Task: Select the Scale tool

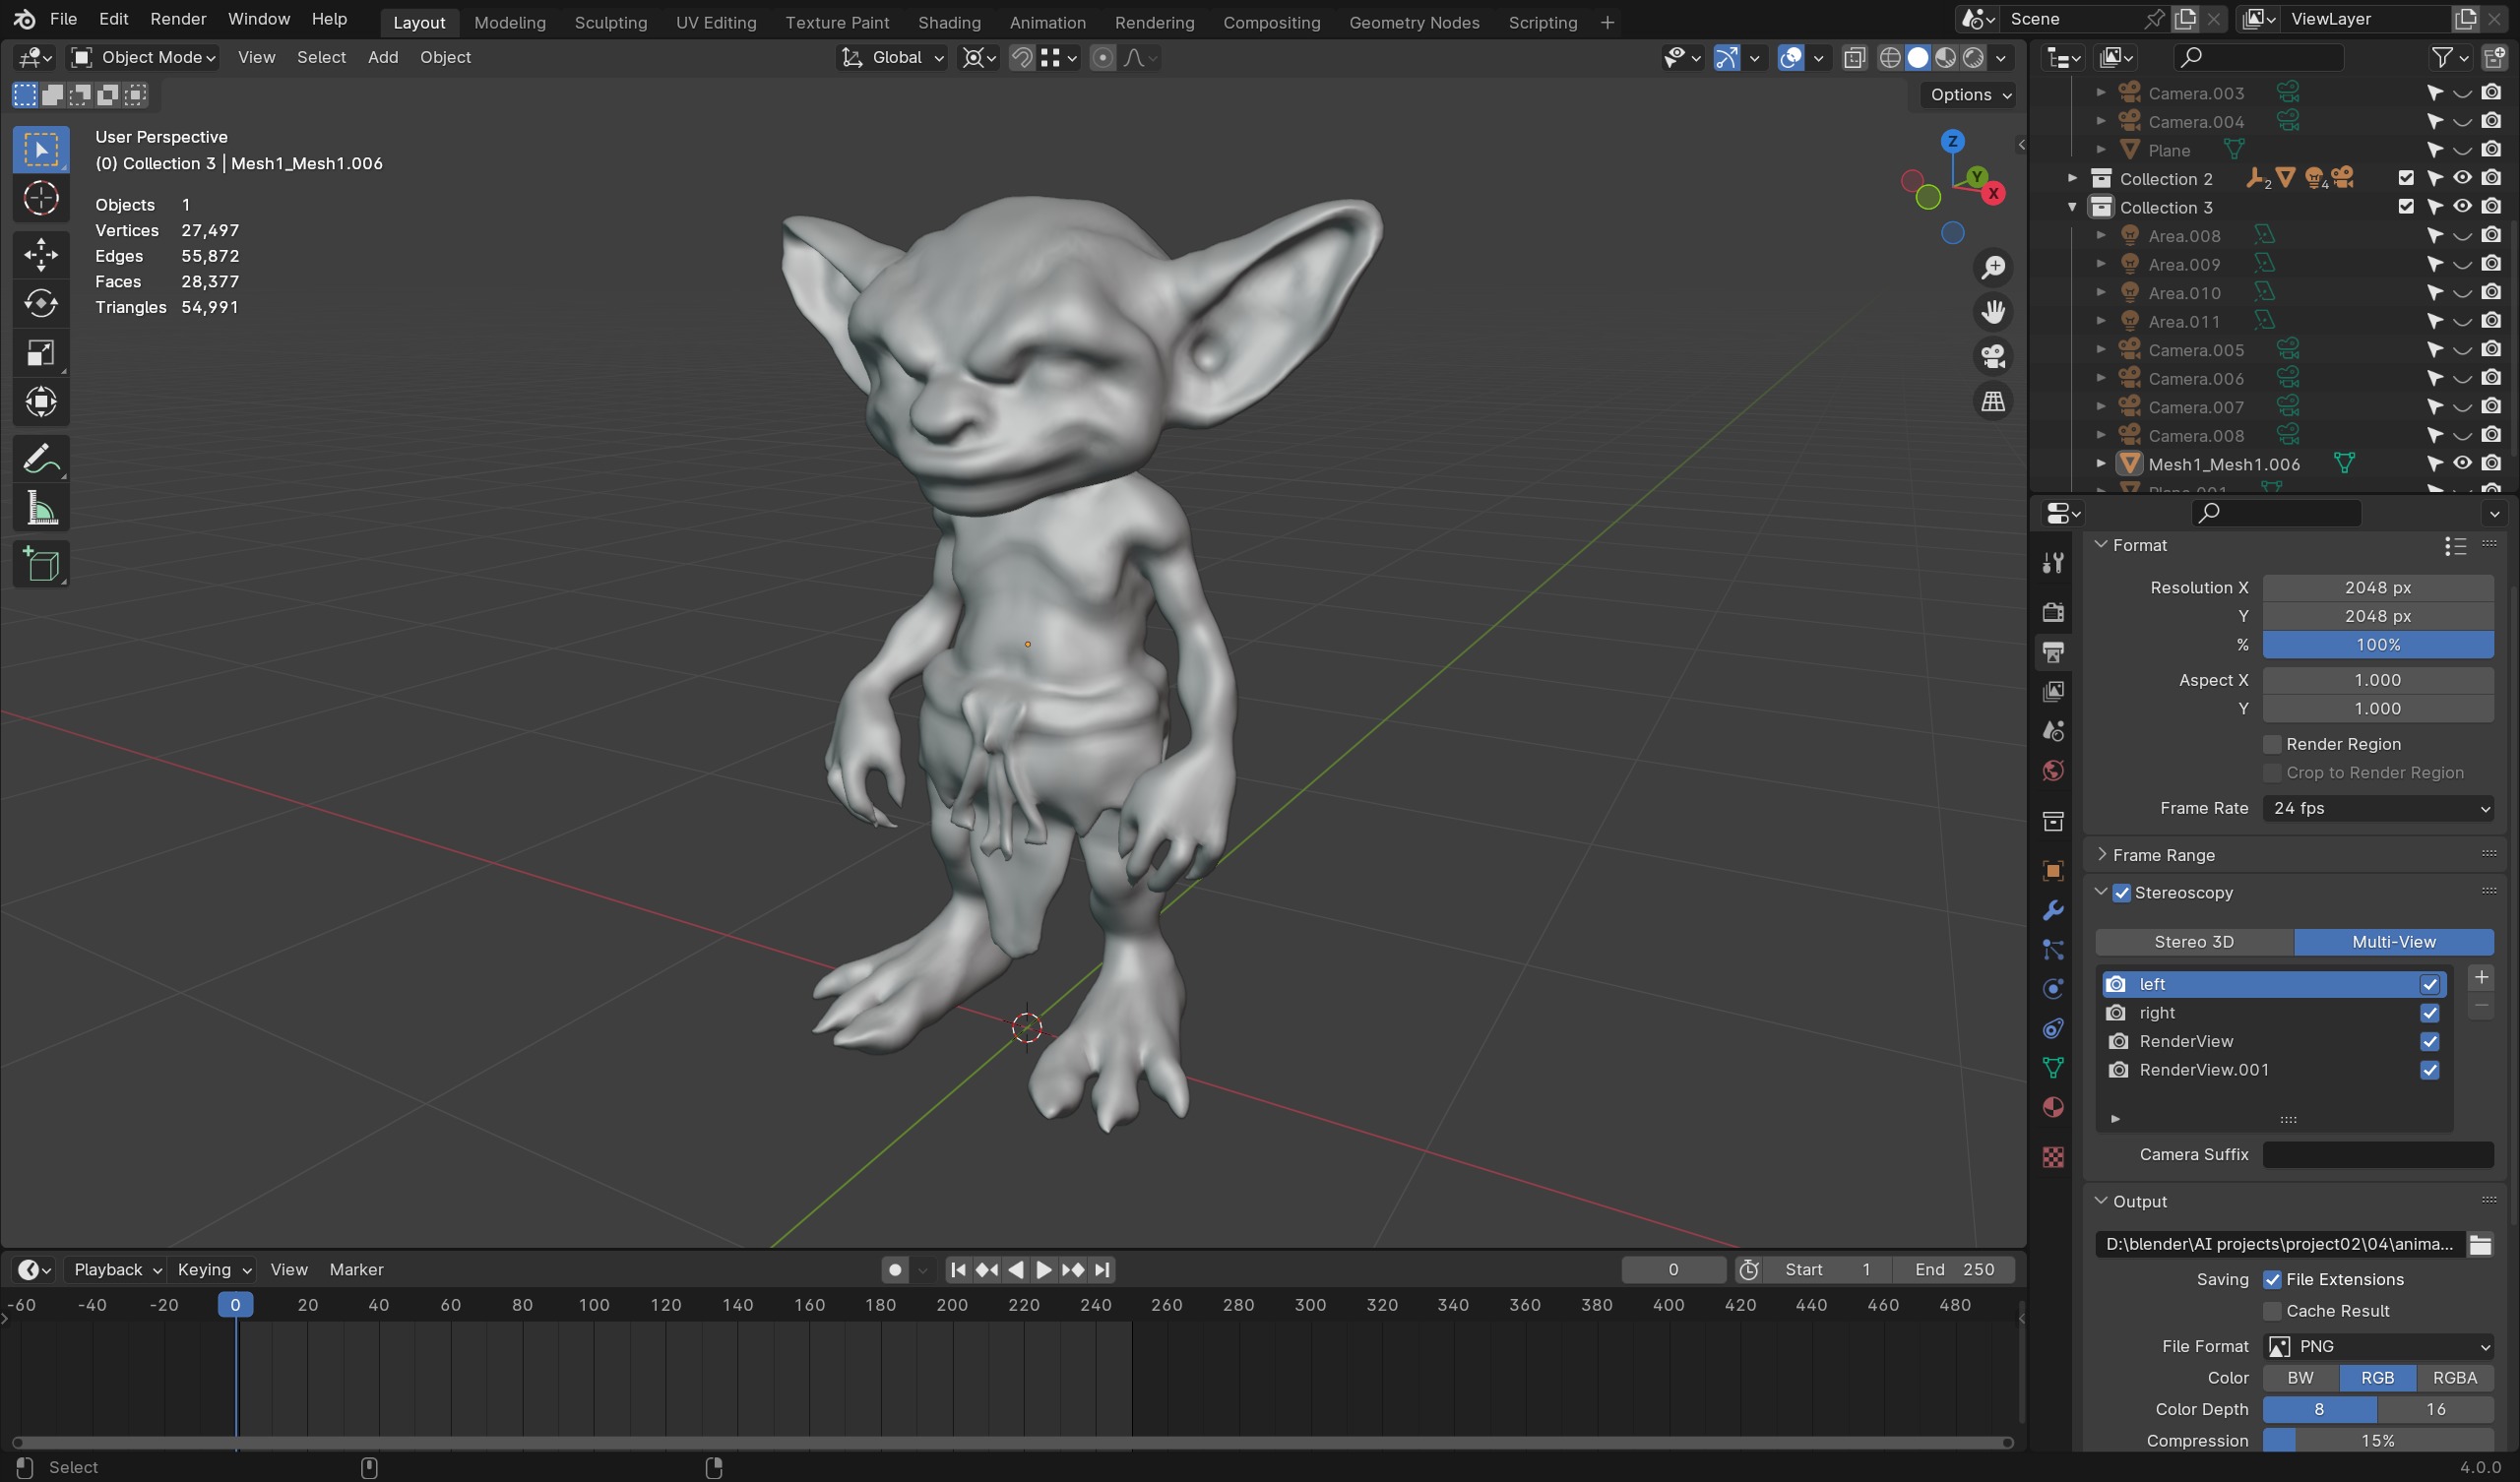Action: [41, 353]
